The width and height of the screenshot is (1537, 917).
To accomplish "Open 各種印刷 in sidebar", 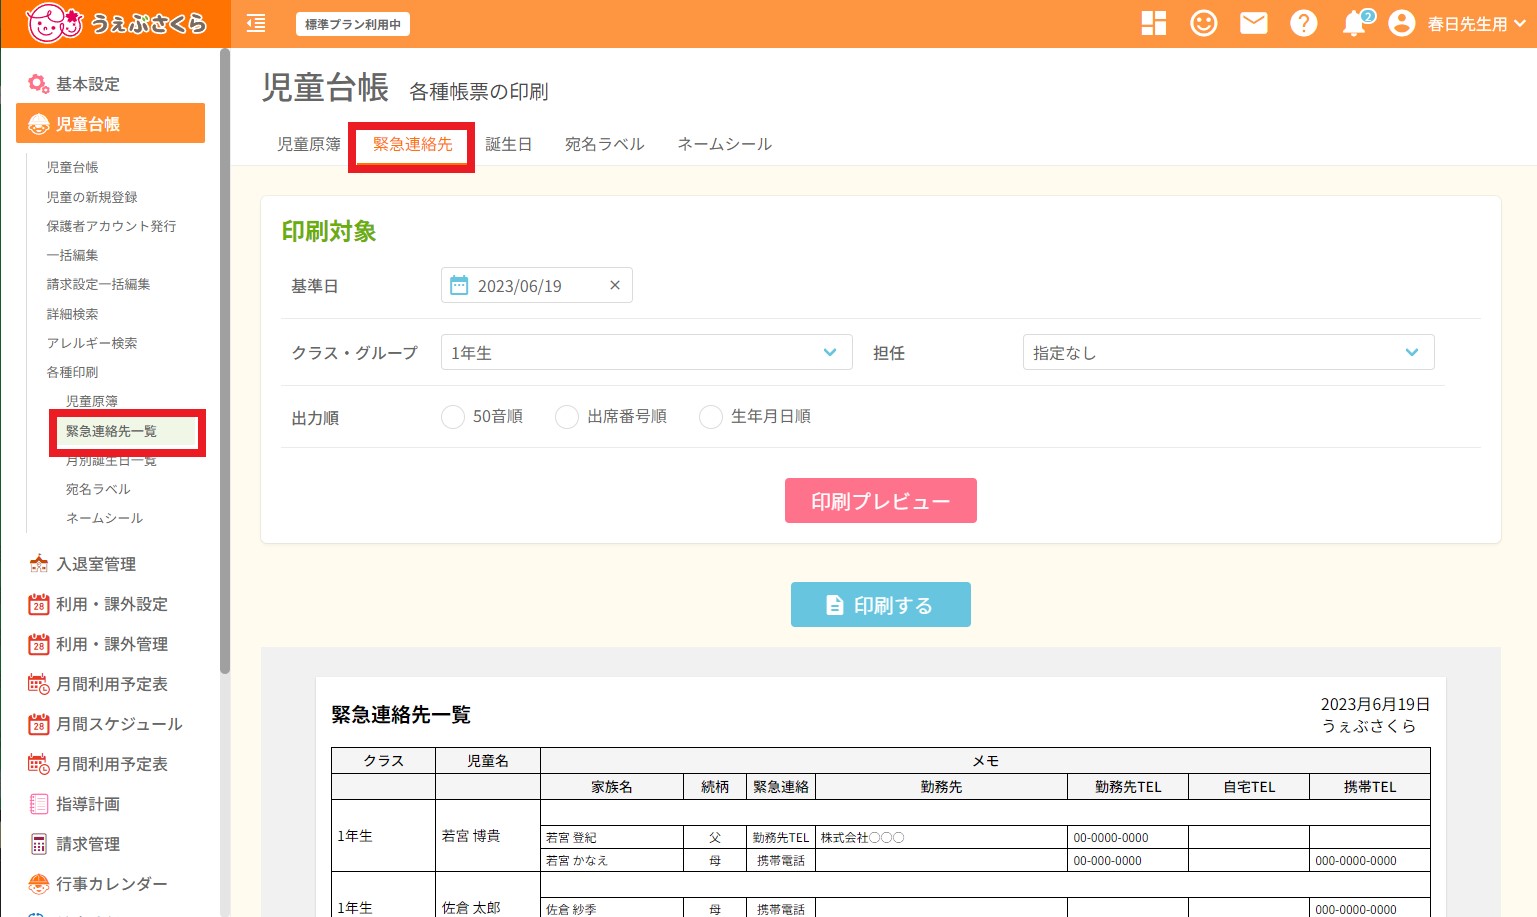I will click(72, 372).
